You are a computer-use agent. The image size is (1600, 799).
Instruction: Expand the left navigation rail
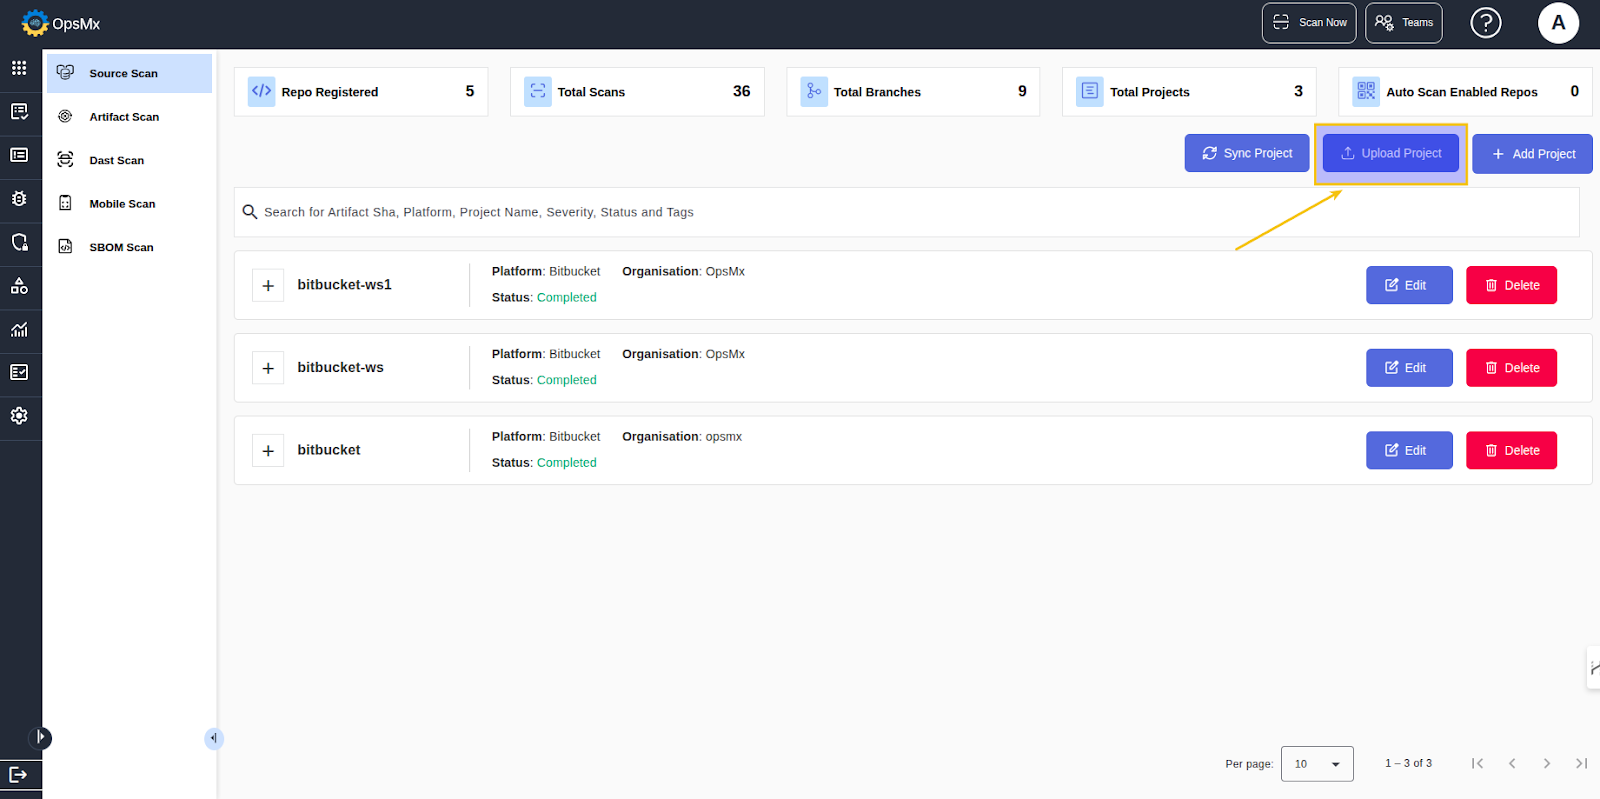(x=40, y=738)
